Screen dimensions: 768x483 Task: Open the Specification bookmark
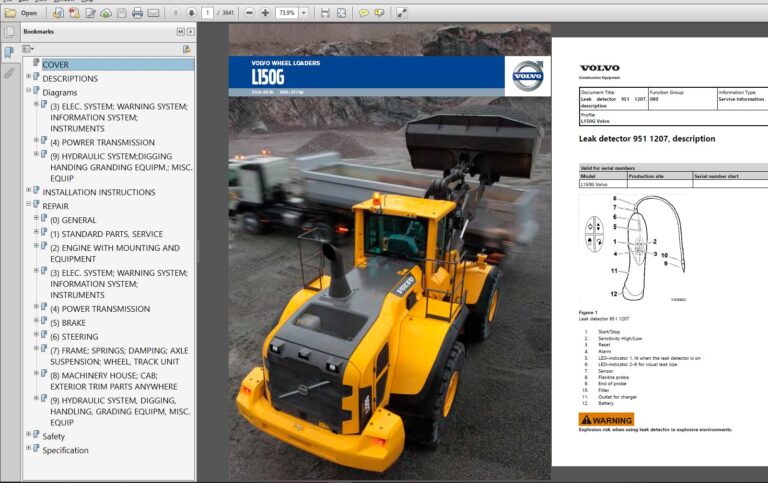point(65,450)
